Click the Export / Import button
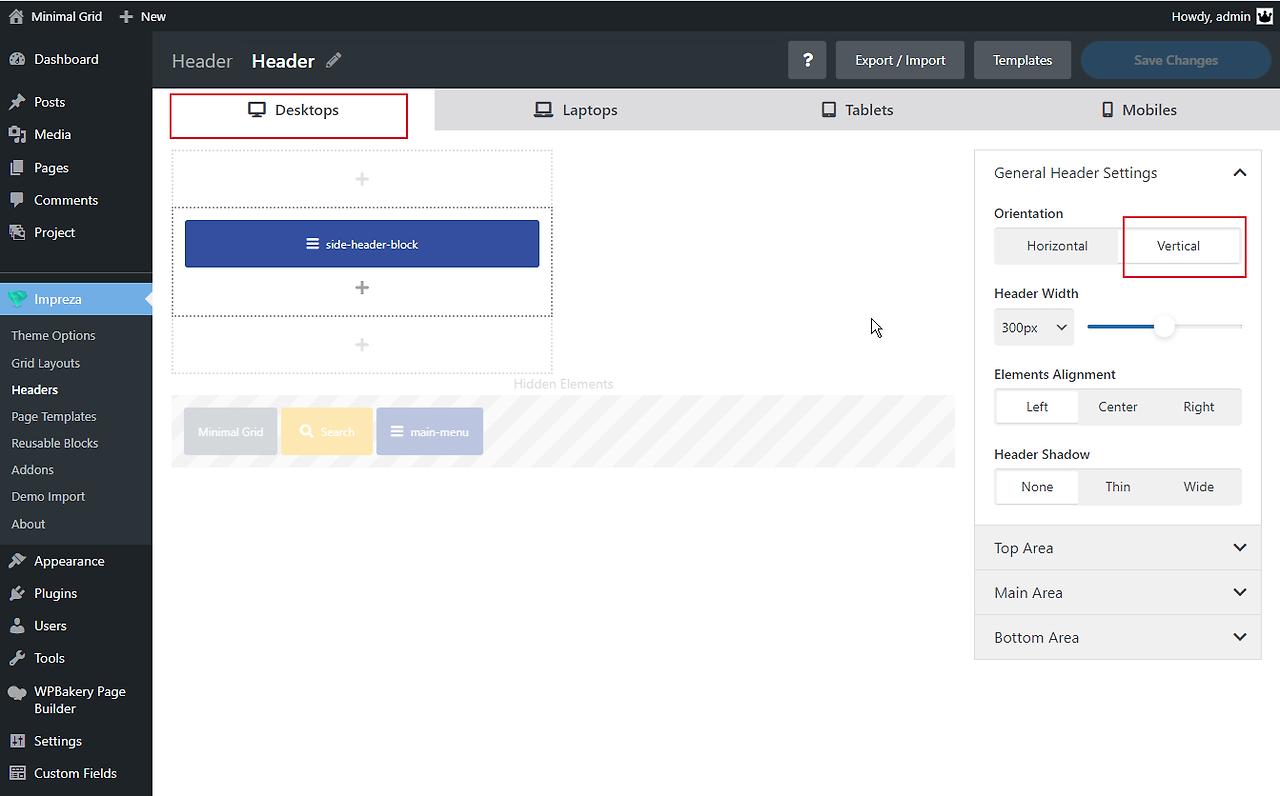 [x=900, y=60]
